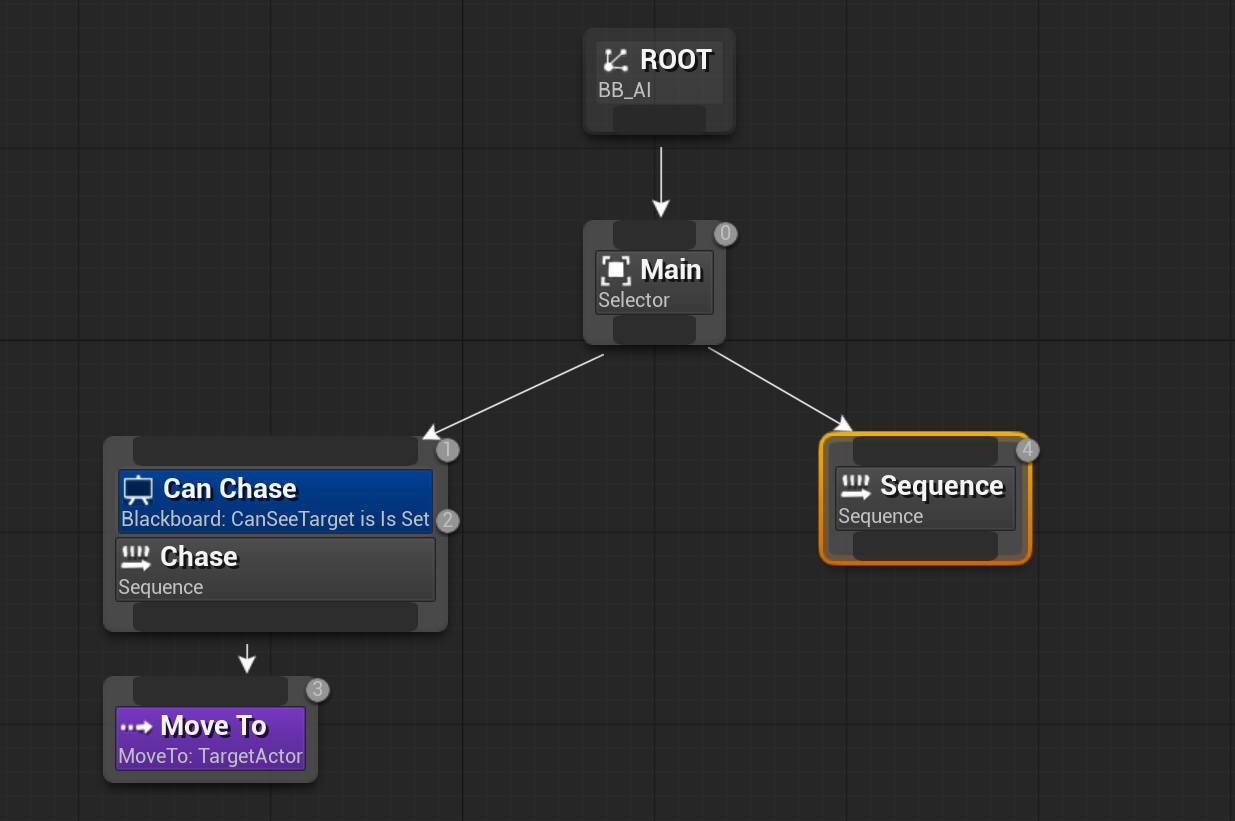Screen dimensions: 1235x821
Task: Click the Sequence subtitle of the selected node
Action: pyautogui.click(x=881, y=516)
